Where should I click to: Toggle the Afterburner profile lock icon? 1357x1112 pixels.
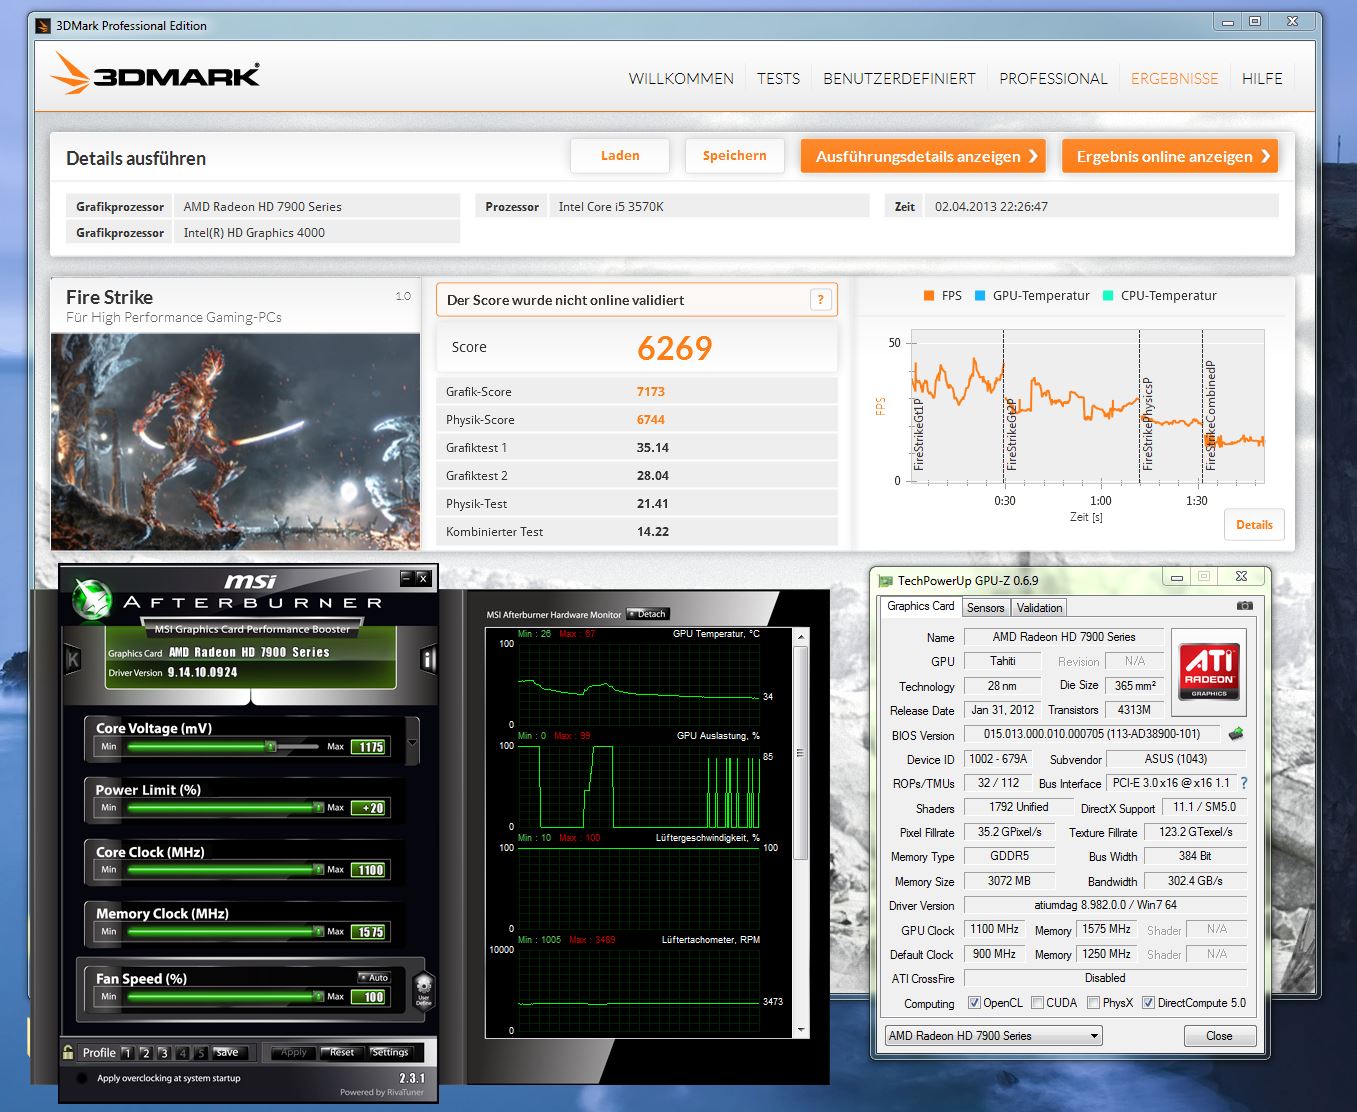(x=67, y=1052)
